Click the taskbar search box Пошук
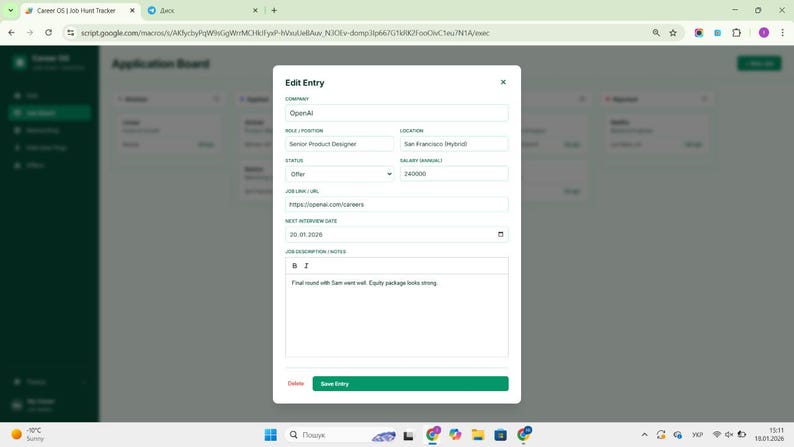 point(342,435)
